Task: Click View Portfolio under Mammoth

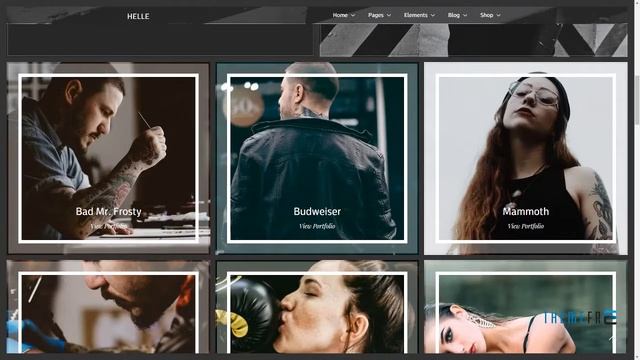Action: click(526, 226)
